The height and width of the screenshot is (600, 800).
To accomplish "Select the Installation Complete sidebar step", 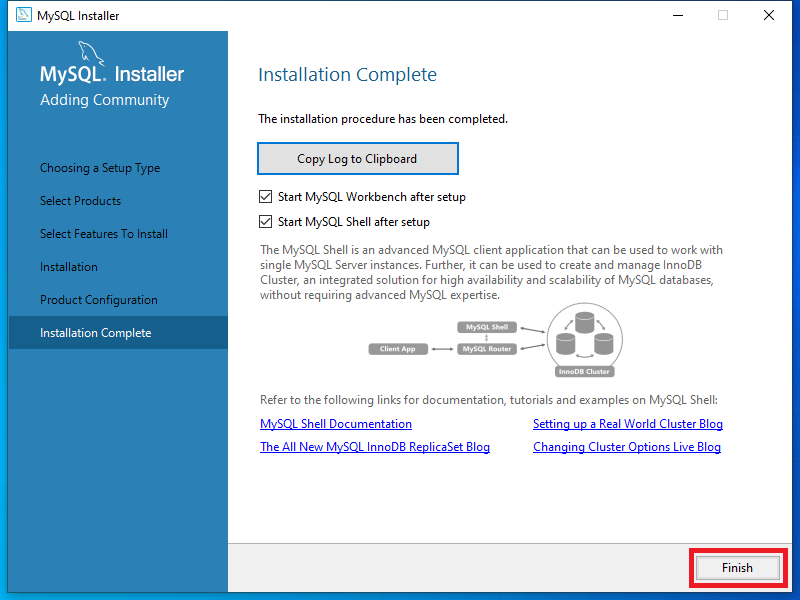I will point(118,333).
